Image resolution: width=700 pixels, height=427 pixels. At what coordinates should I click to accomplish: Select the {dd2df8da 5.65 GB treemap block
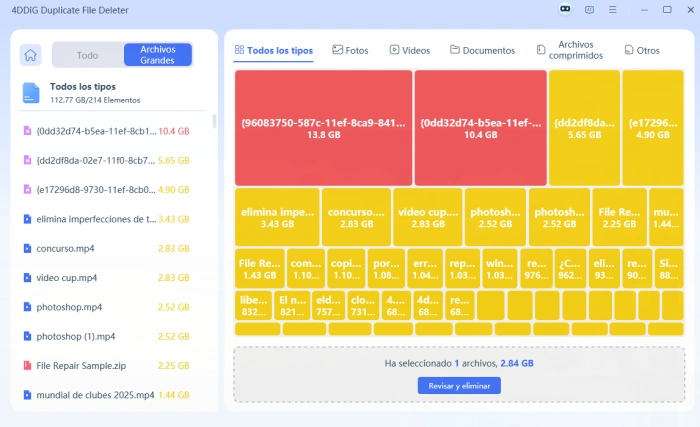[x=584, y=128]
